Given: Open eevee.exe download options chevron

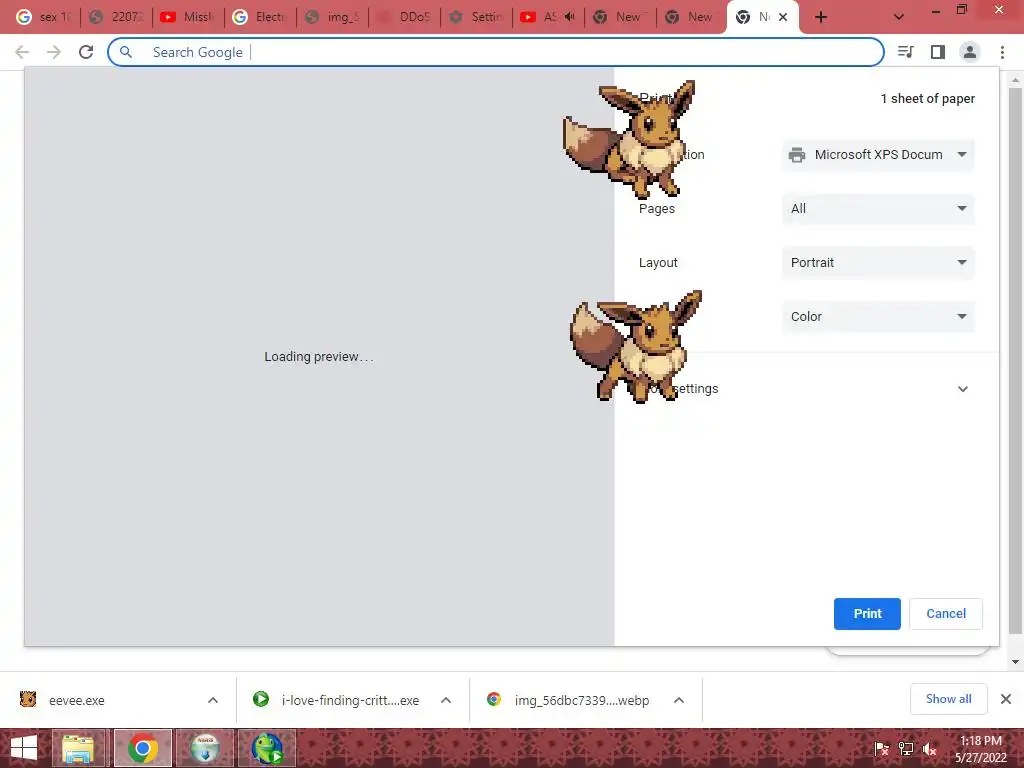Looking at the screenshot, I should coord(213,700).
